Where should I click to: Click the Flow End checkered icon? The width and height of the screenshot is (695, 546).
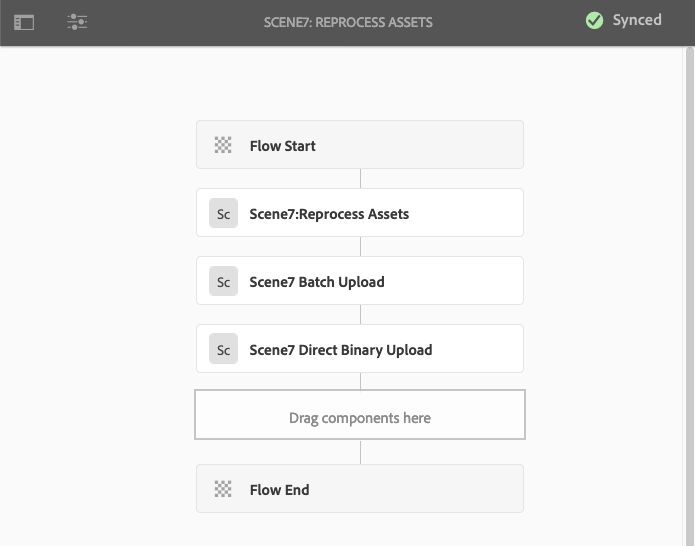223,490
